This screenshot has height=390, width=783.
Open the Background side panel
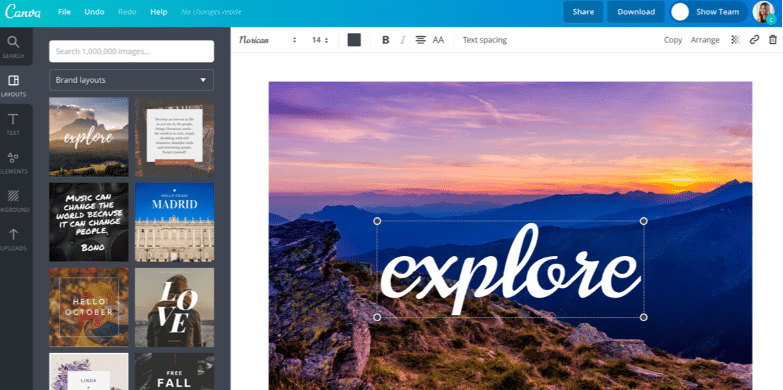click(x=13, y=201)
